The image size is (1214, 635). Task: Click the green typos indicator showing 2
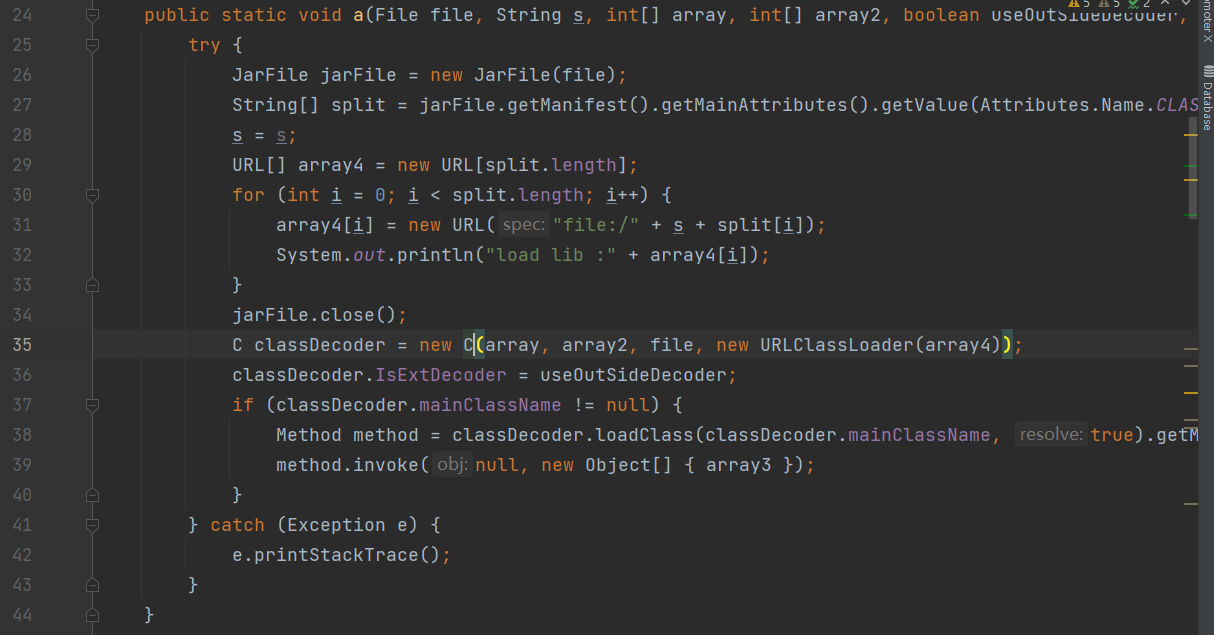(x=1140, y=4)
